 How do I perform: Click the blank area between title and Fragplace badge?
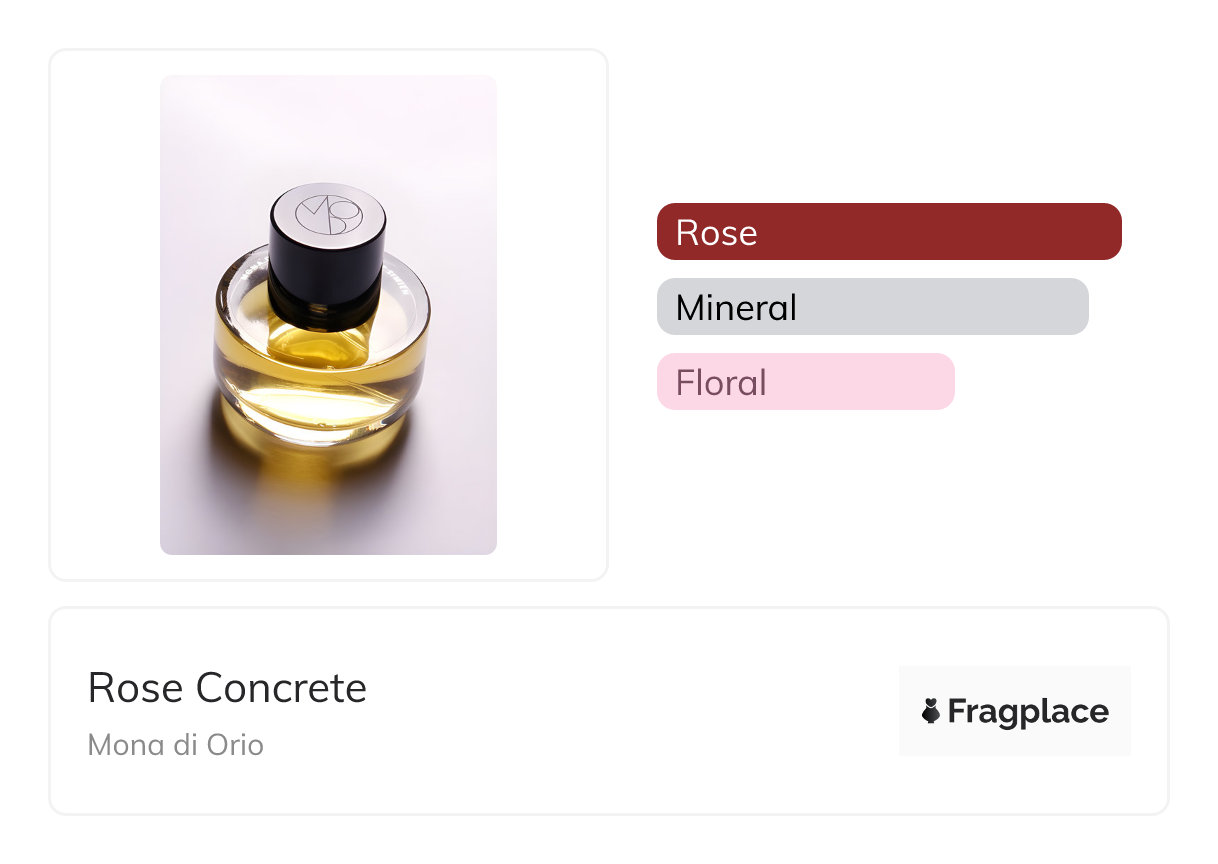click(630, 711)
